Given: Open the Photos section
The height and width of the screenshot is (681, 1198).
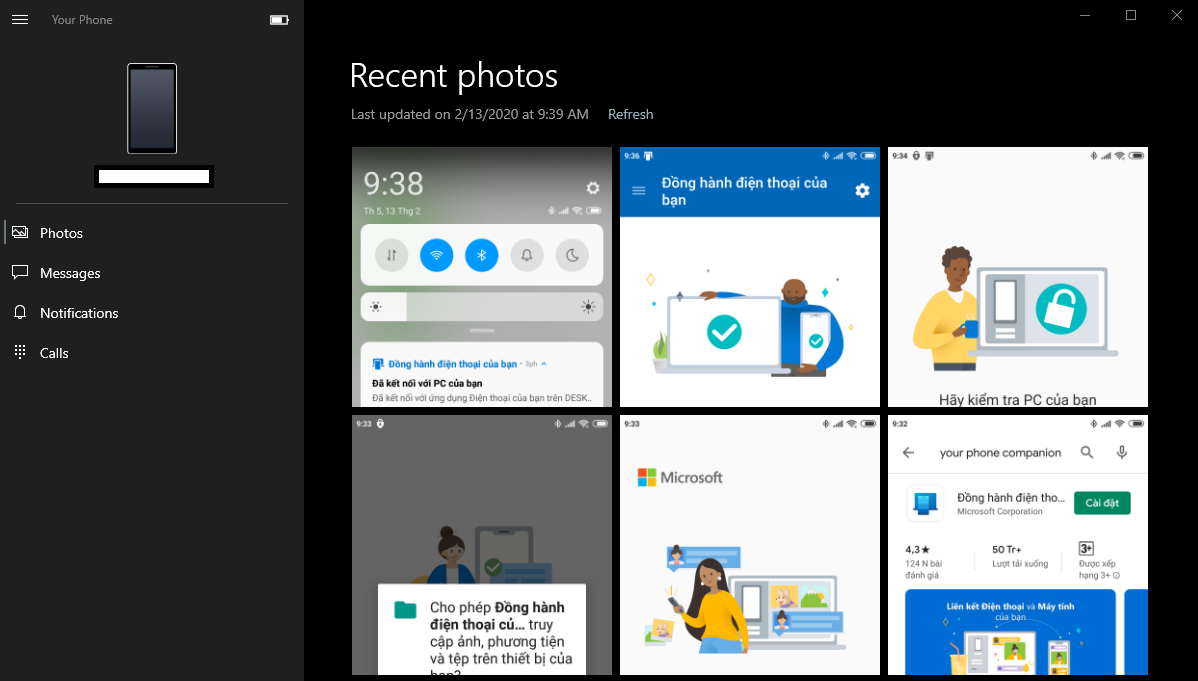Looking at the screenshot, I should coord(152,233).
